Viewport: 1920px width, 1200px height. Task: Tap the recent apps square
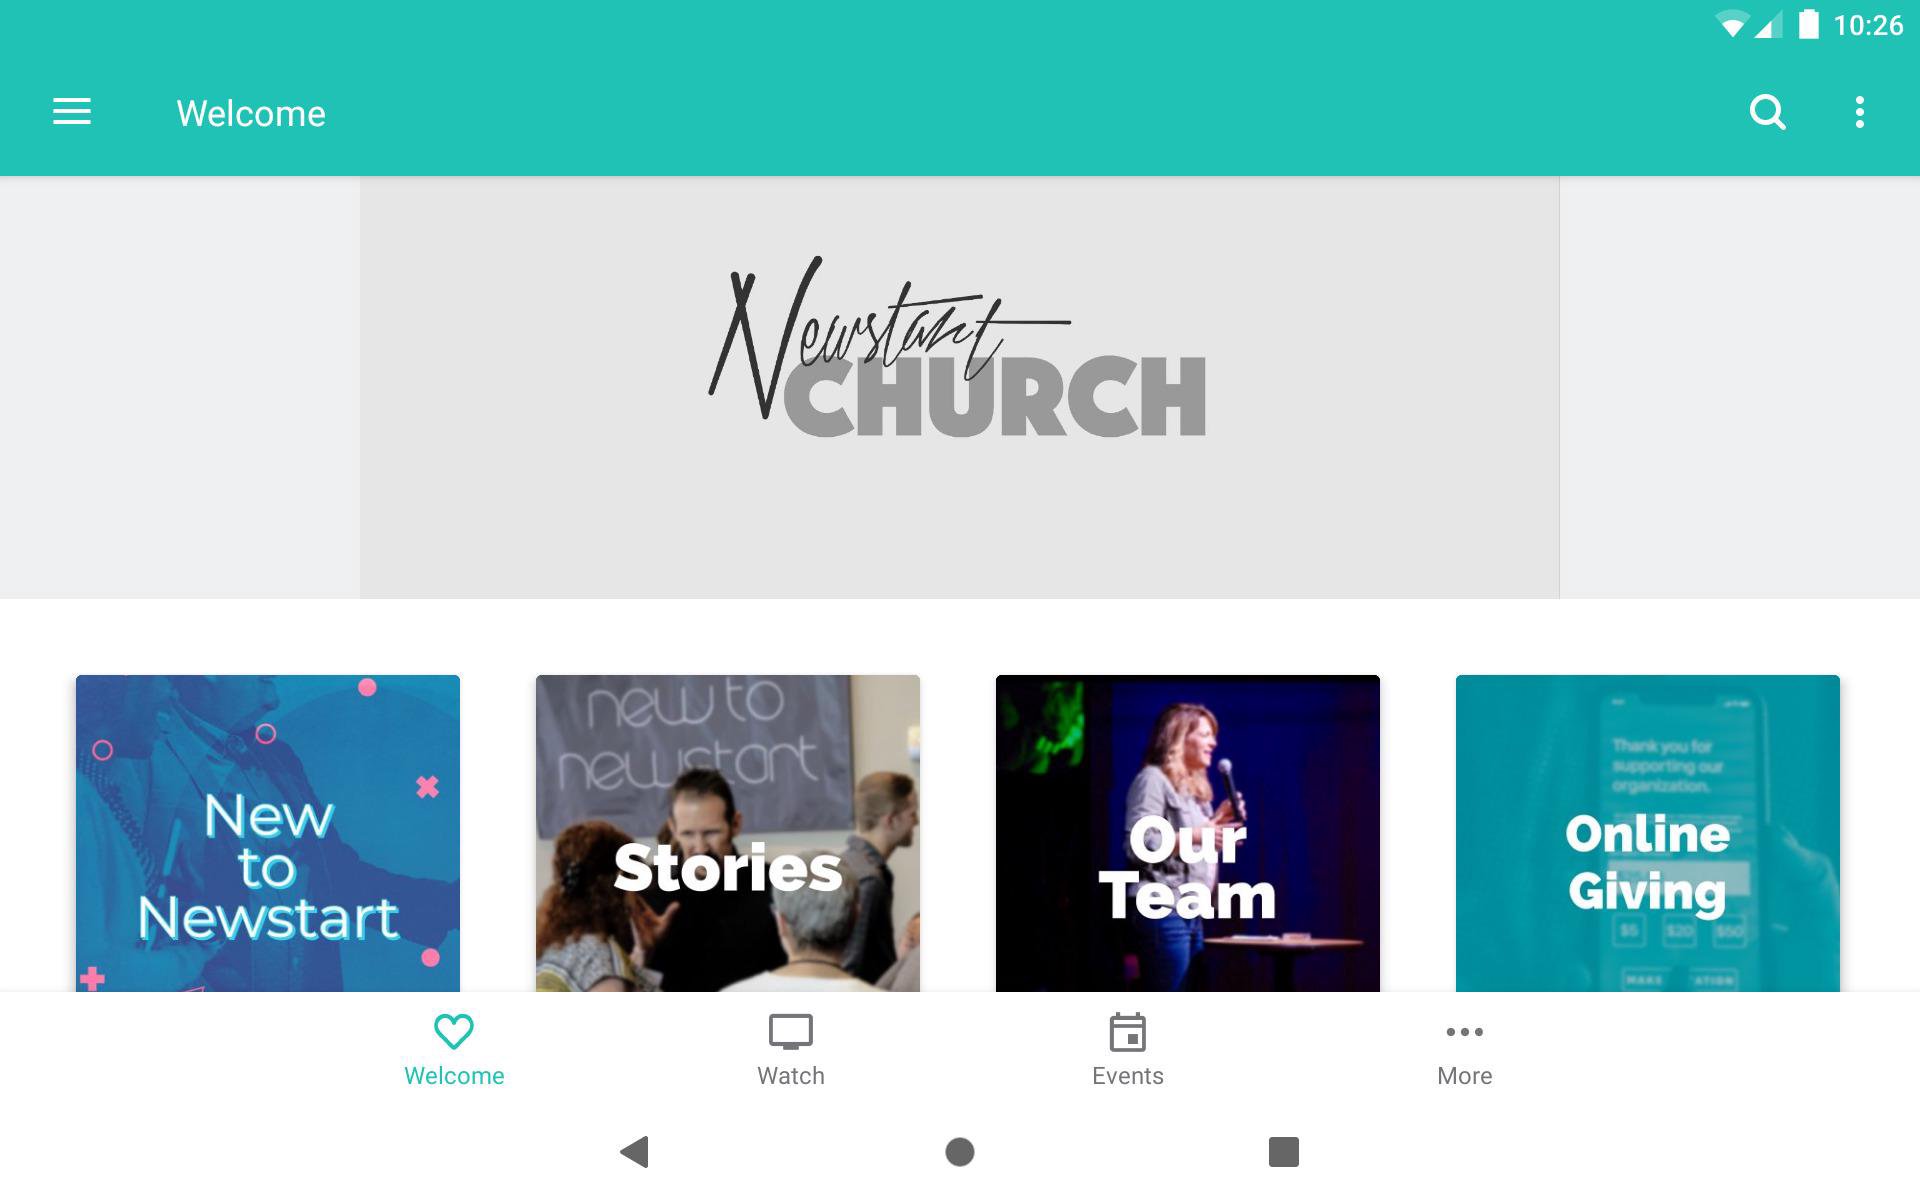(1284, 1152)
